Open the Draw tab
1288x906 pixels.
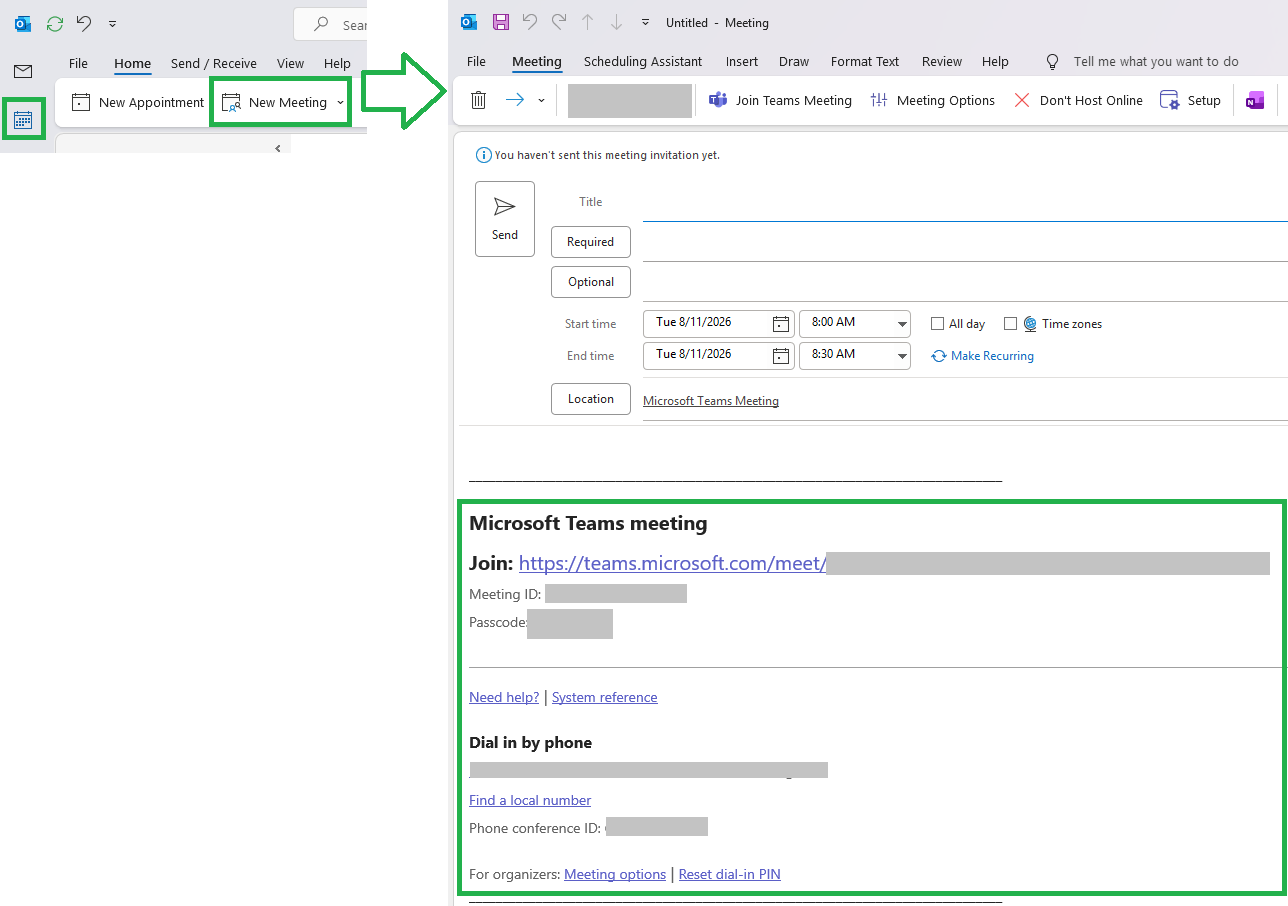coord(794,61)
